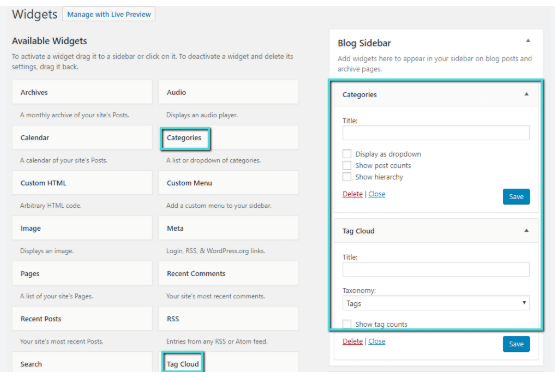Select the Custom Menu available widget
The width and height of the screenshot is (555, 375).
coord(228,183)
